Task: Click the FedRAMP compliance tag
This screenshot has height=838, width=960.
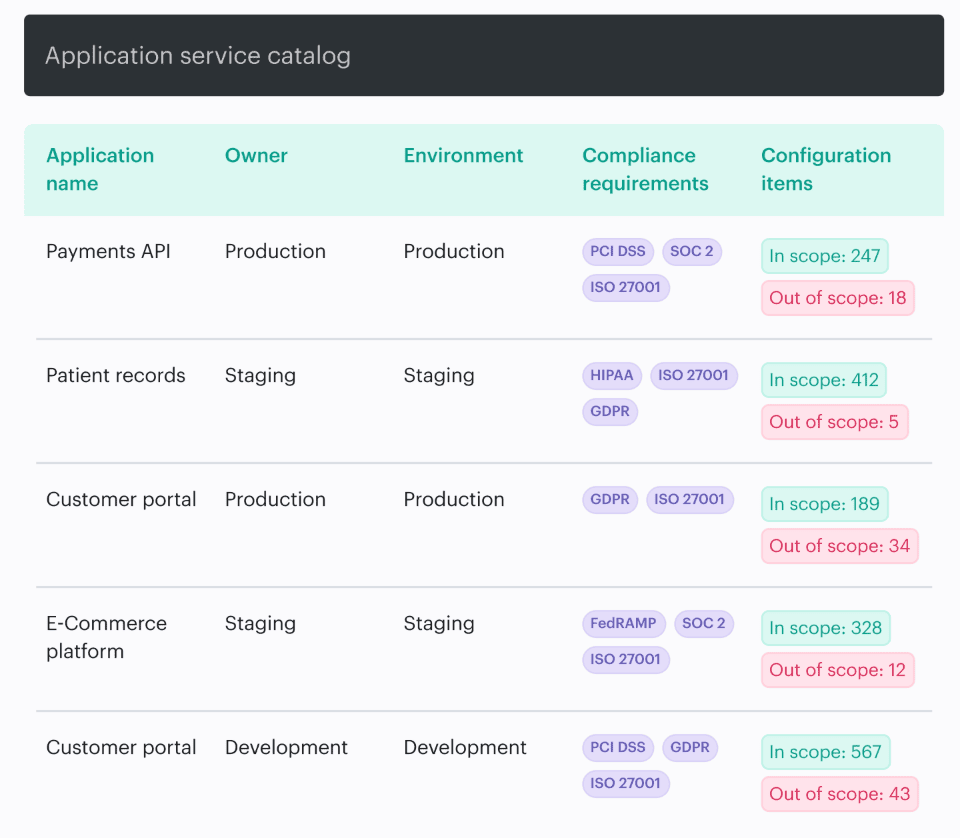Action: pyautogui.click(x=624, y=623)
